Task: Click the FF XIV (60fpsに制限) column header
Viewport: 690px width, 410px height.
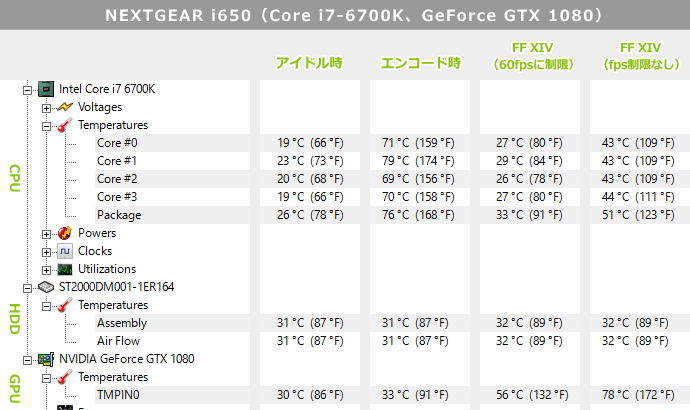Action: tap(533, 56)
